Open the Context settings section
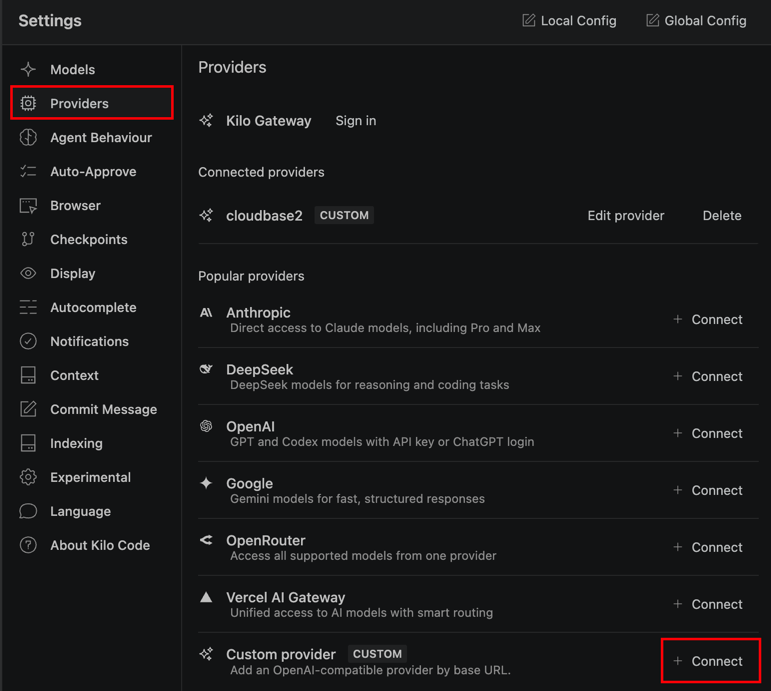771x691 pixels. (x=92, y=375)
